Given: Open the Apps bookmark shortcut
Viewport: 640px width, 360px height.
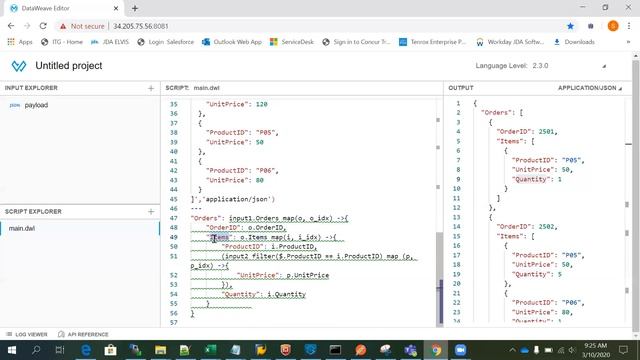Looking at the screenshot, I should pyautogui.click(x=20, y=42).
